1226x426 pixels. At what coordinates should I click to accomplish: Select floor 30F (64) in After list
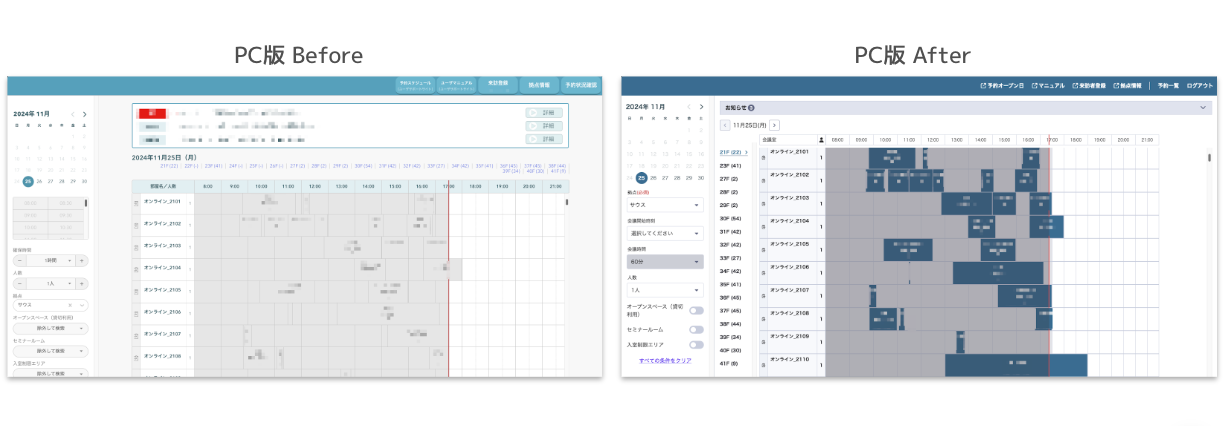tap(731, 218)
